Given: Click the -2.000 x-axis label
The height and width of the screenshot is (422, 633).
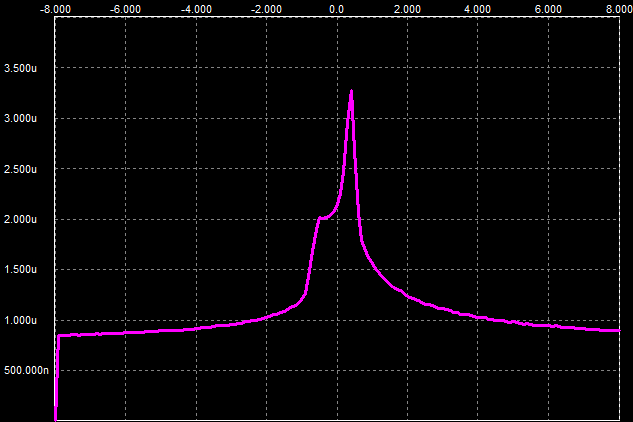Looking at the screenshot, I should pyautogui.click(x=266, y=9).
